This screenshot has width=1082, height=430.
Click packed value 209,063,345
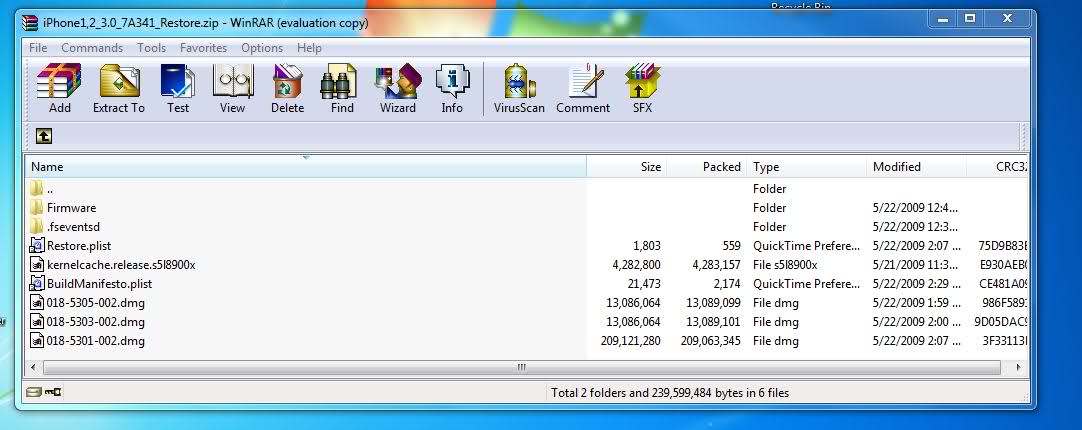pos(711,340)
